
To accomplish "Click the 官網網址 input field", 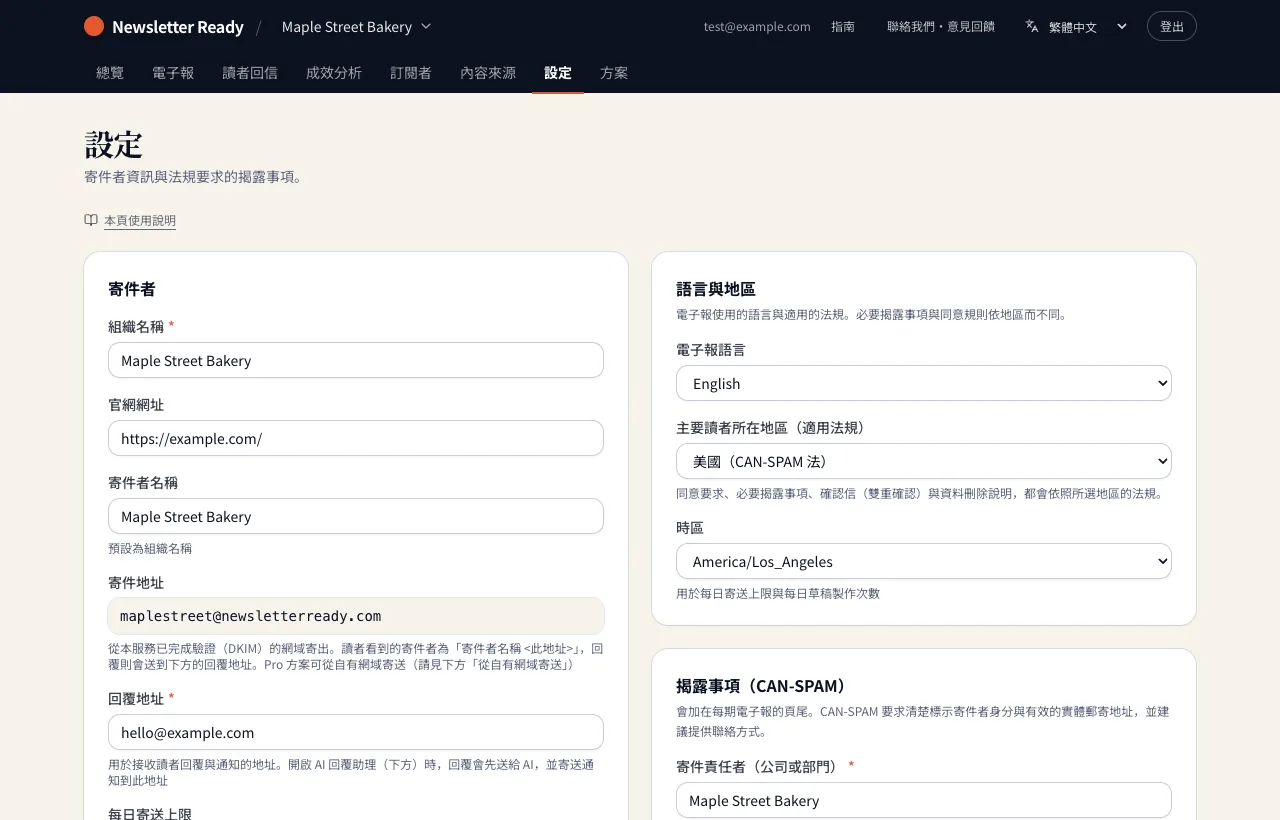I will [x=356, y=438].
